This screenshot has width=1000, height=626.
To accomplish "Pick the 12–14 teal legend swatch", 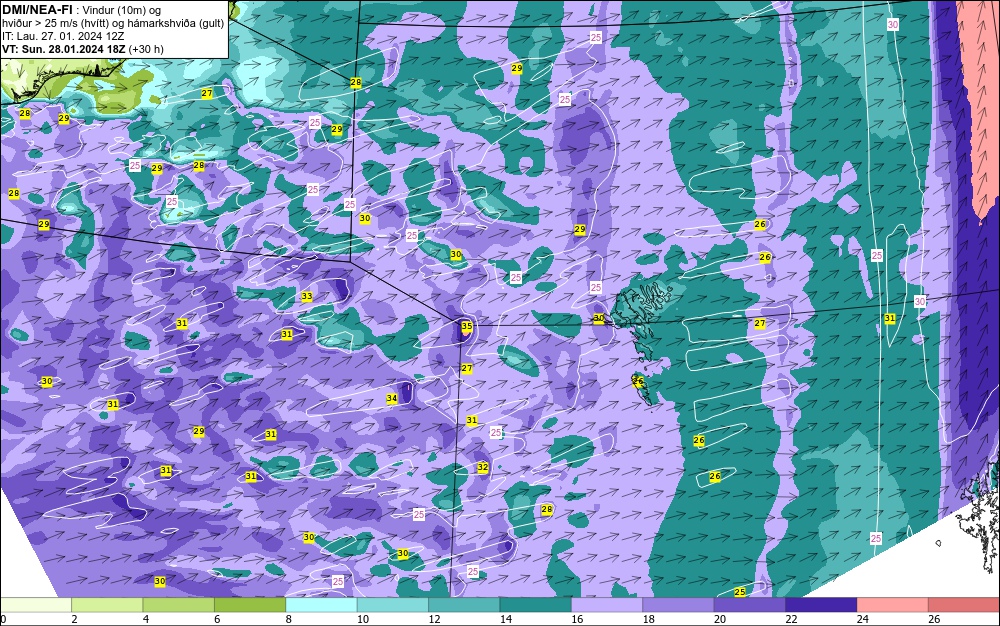I will [464, 605].
